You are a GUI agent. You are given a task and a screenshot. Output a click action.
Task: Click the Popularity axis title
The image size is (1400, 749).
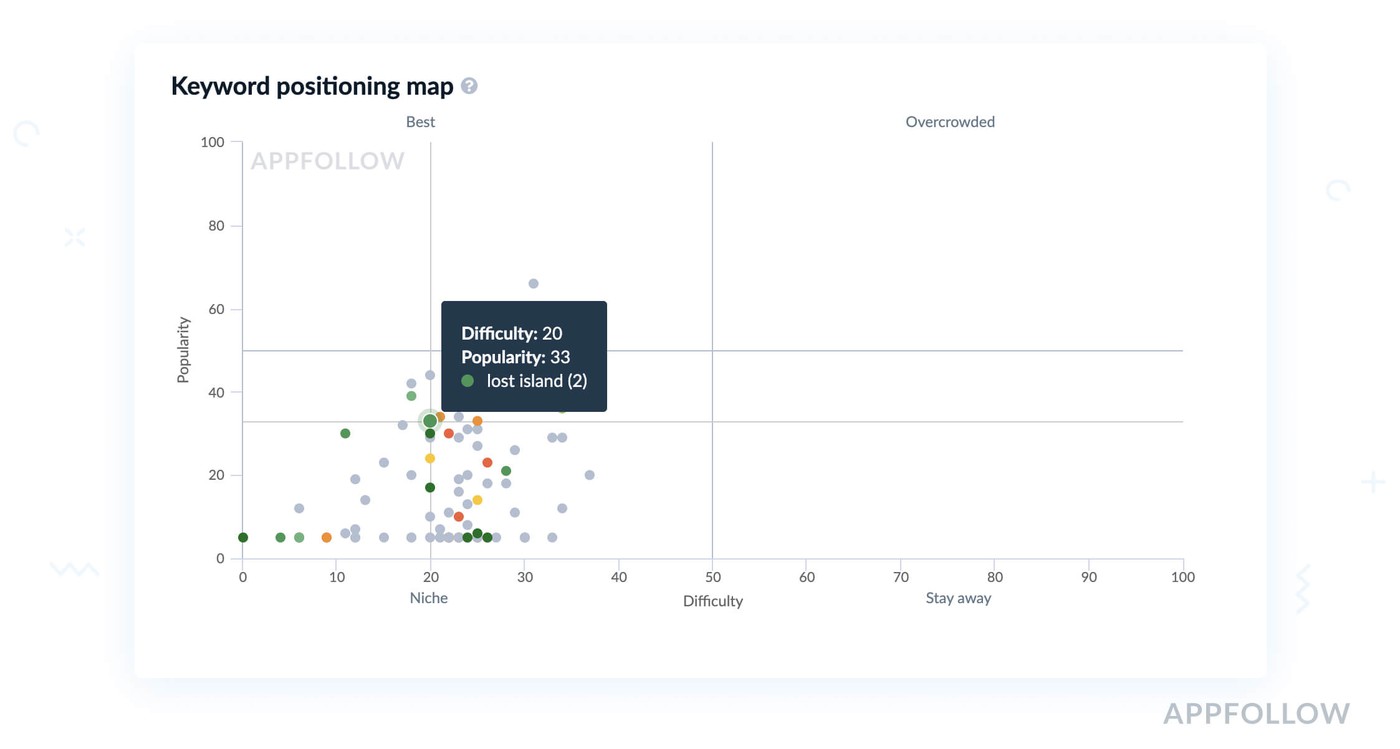[184, 350]
